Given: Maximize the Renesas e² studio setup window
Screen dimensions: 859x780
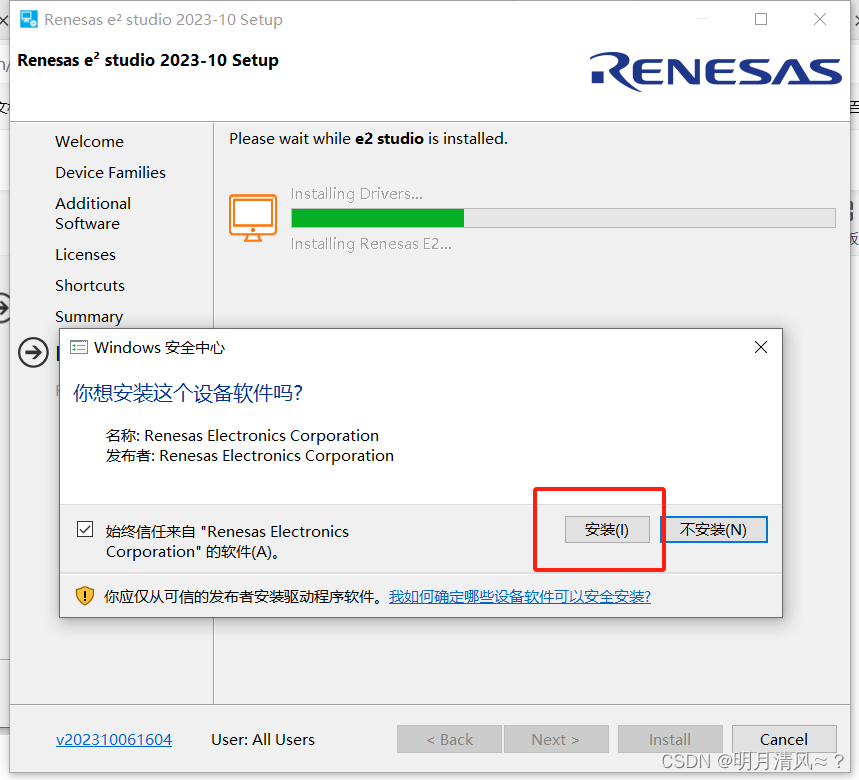Looking at the screenshot, I should click(x=761, y=19).
